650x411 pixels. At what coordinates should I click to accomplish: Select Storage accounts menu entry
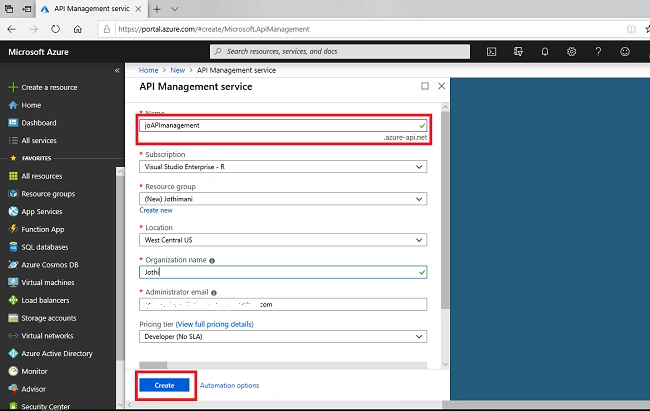click(49, 318)
